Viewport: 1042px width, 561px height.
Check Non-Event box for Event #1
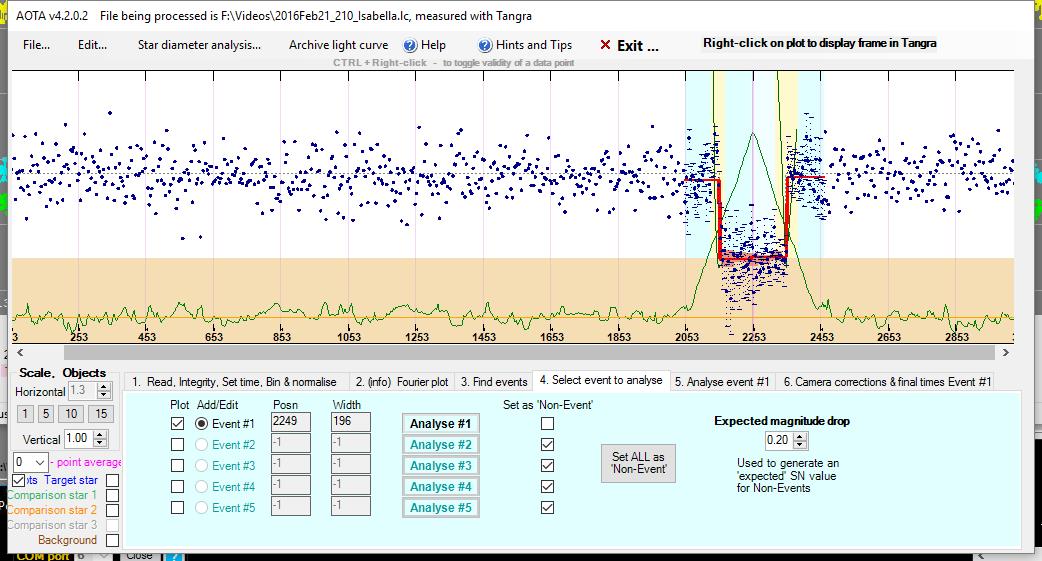coord(548,423)
